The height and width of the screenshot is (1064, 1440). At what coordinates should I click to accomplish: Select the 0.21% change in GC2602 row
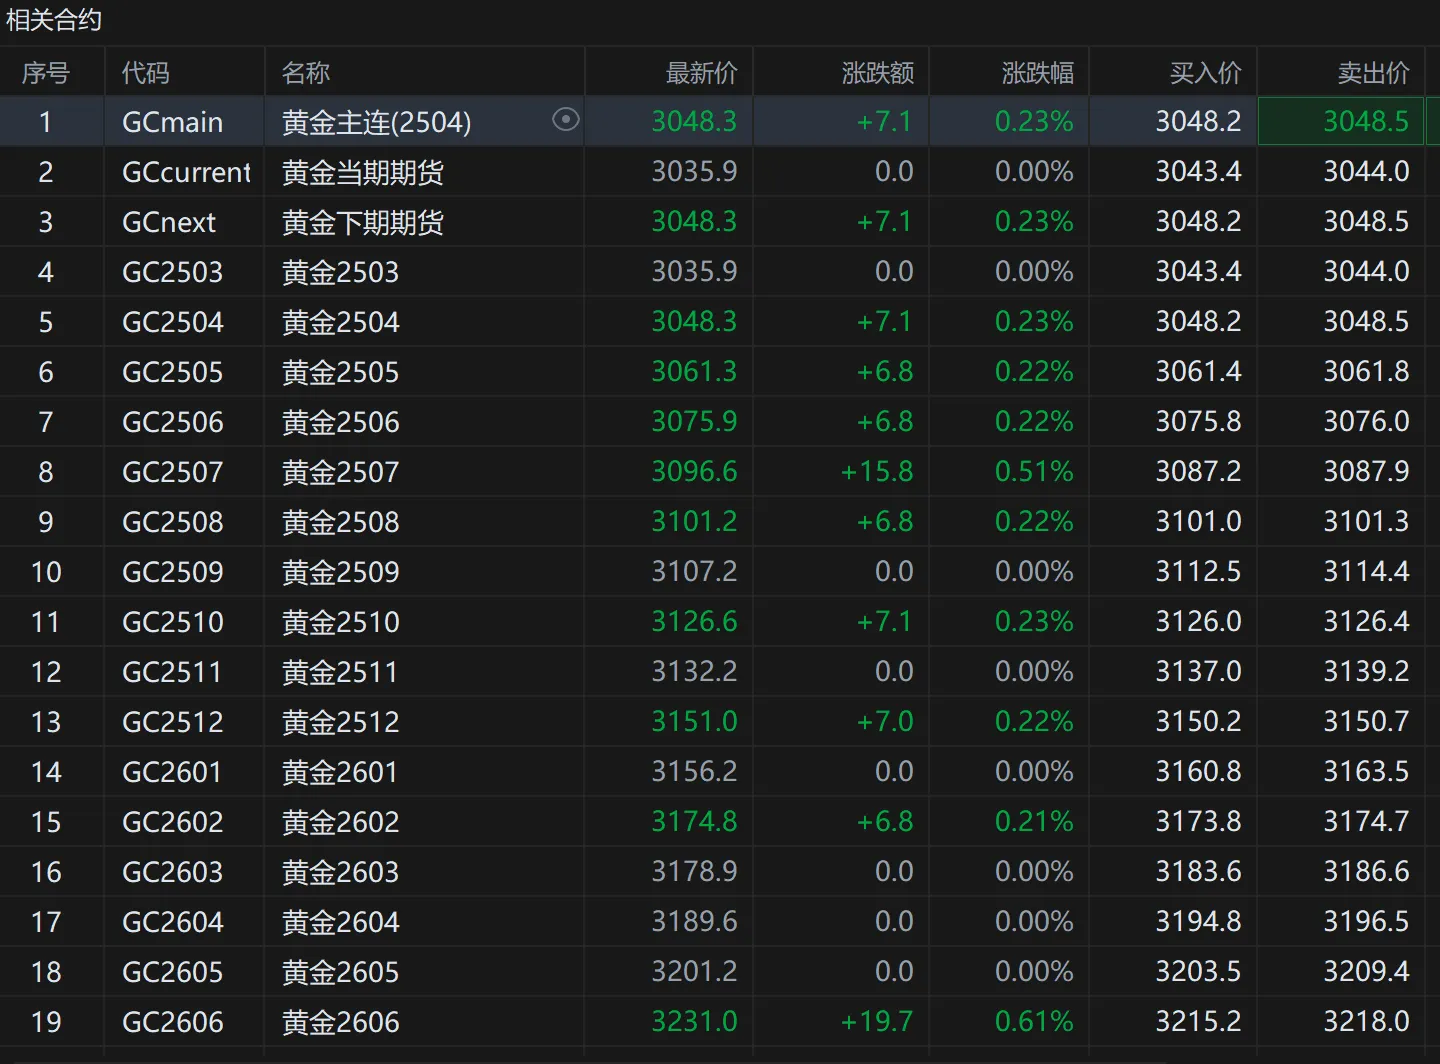(1034, 821)
